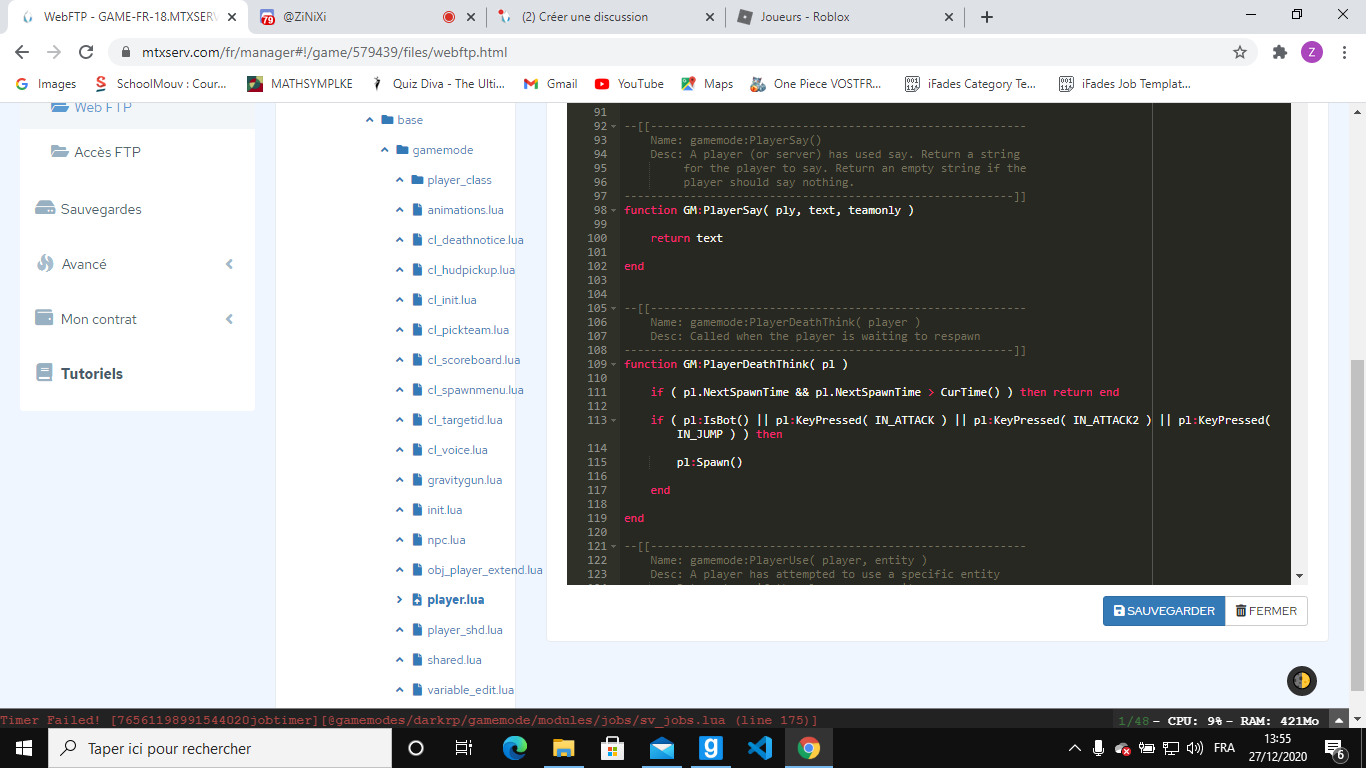Expand the Mon contrat submenu chevron
This screenshot has height=768, width=1366.
(x=229, y=319)
